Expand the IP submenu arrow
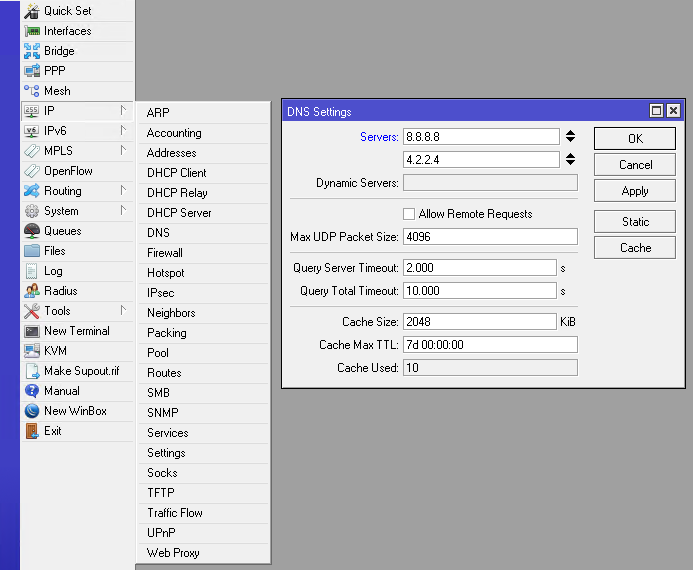 pos(123,110)
